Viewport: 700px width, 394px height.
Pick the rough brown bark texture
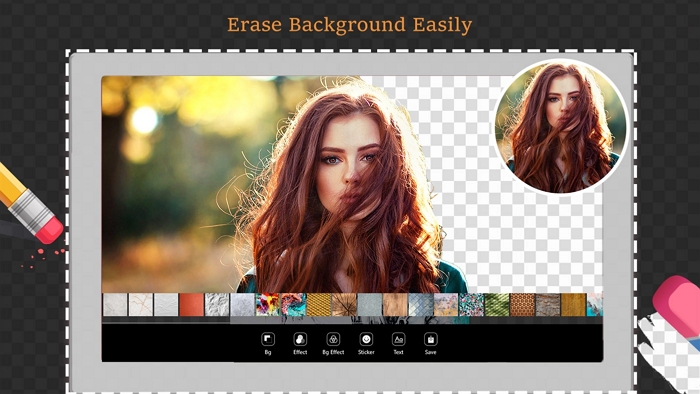pos(548,305)
